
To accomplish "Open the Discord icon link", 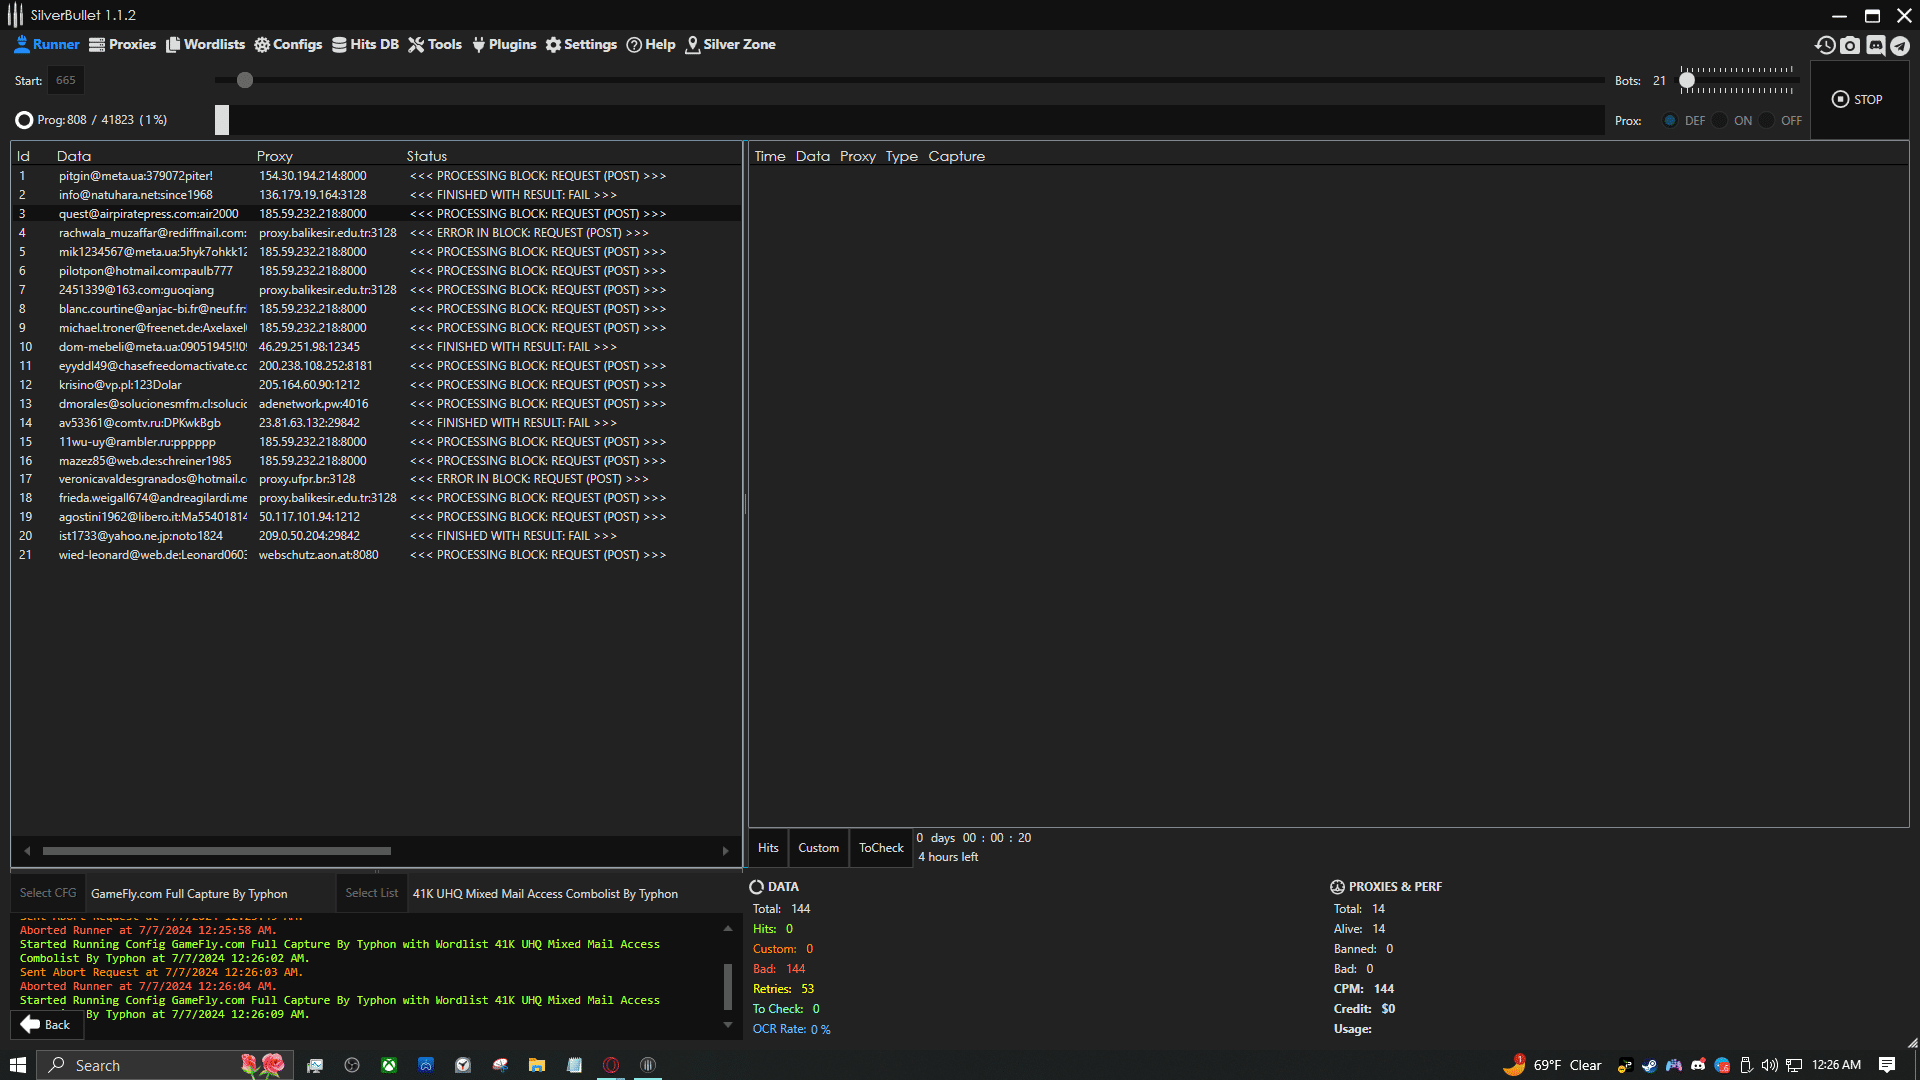I will tap(1875, 45).
